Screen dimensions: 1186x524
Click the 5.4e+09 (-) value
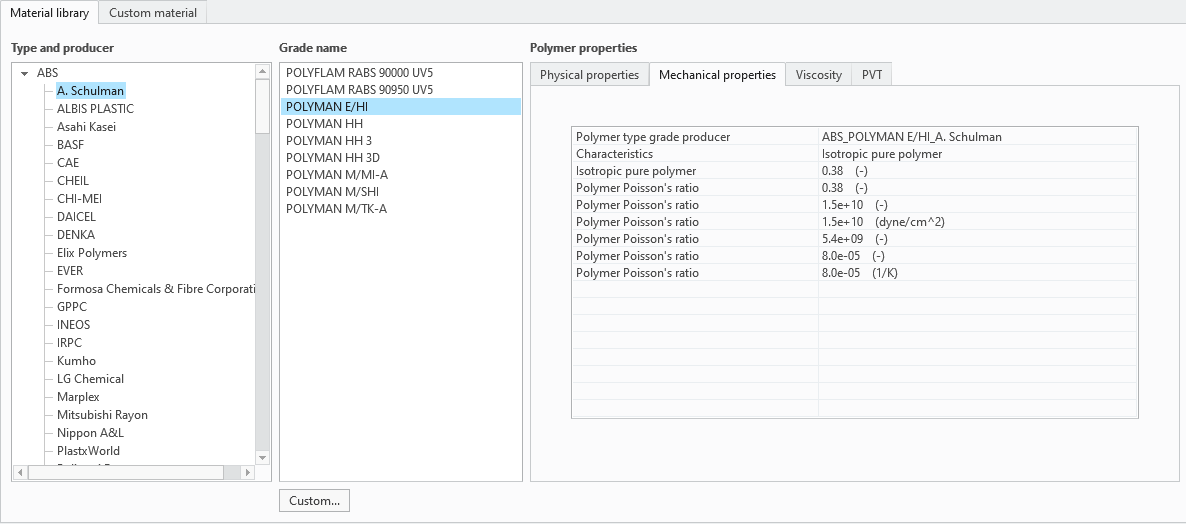coord(854,239)
